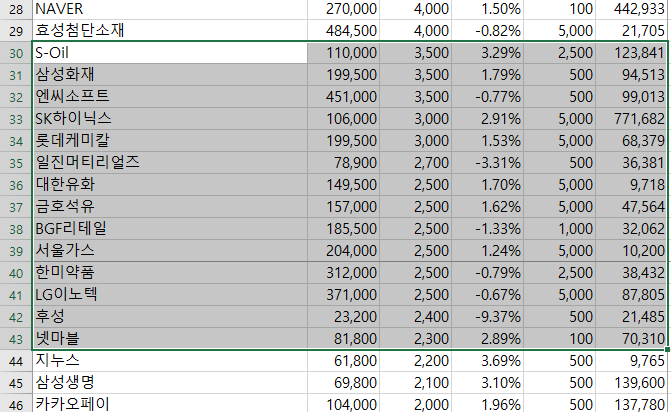Click the price cell 106,000

click(x=343, y=119)
